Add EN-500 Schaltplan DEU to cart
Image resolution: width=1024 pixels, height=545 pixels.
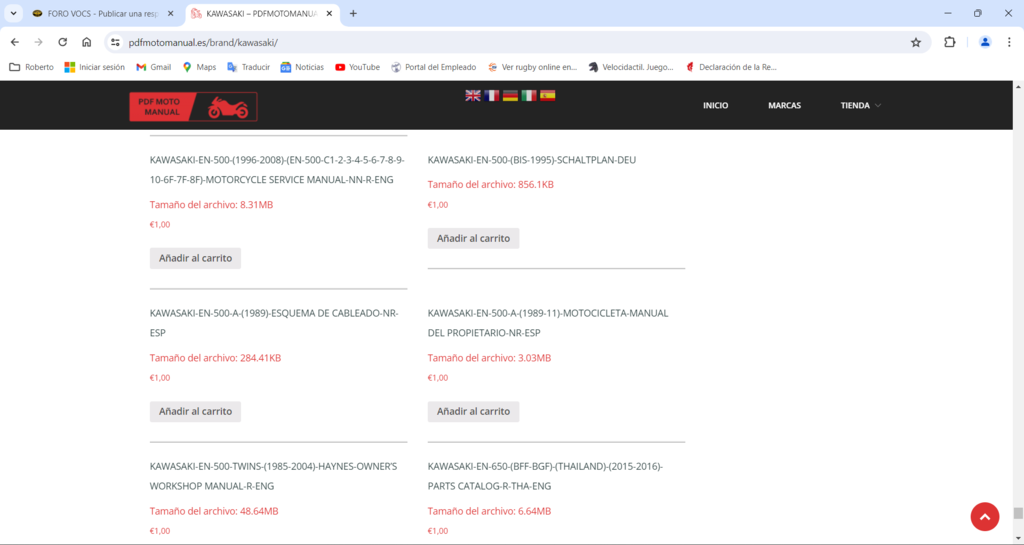click(473, 238)
